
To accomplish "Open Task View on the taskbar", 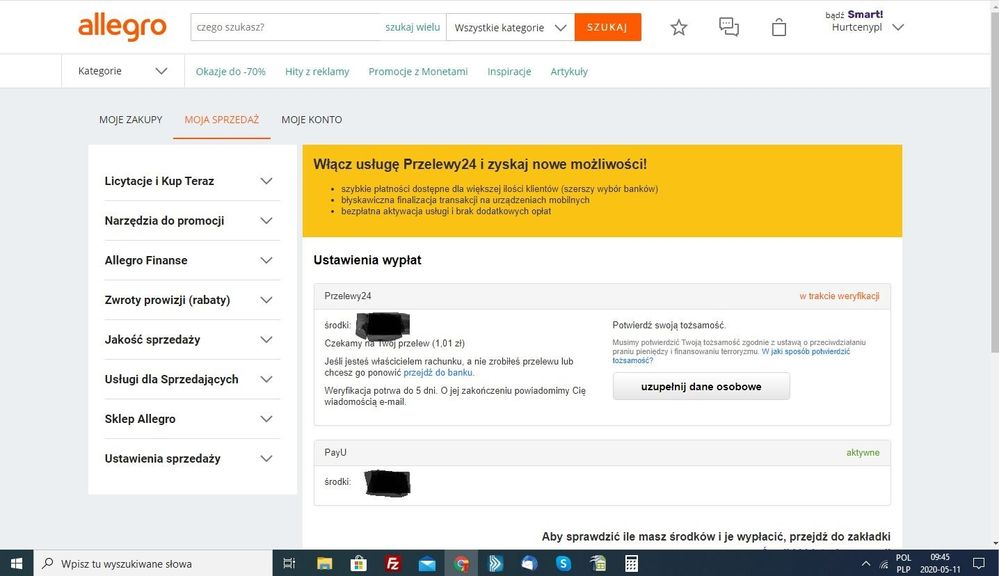I will tap(289, 563).
